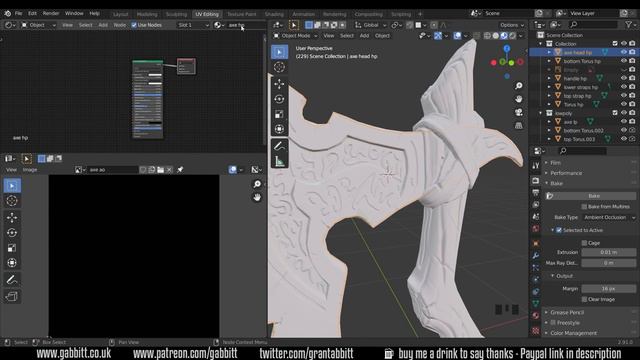Click the outliner search field
The height and width of the screenshot is (360, 640).
pos(594,25)
